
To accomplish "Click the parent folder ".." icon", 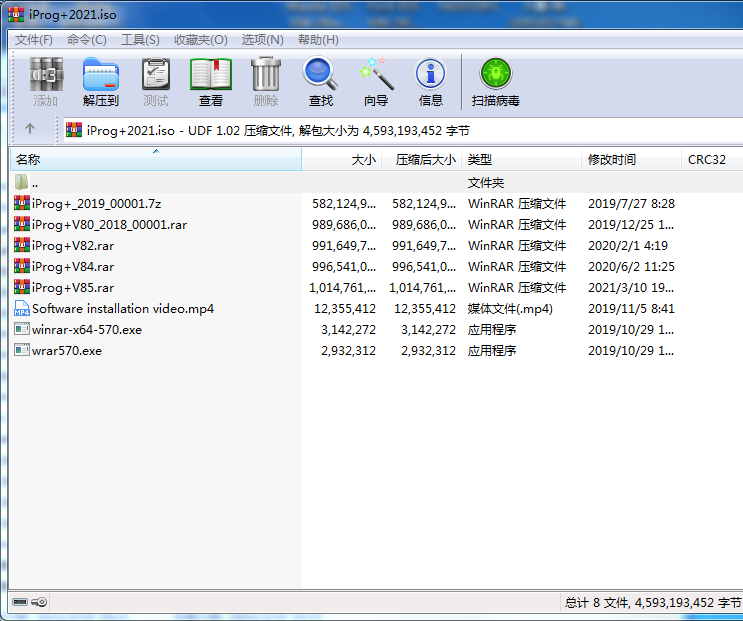I will [x=21, y=182].
